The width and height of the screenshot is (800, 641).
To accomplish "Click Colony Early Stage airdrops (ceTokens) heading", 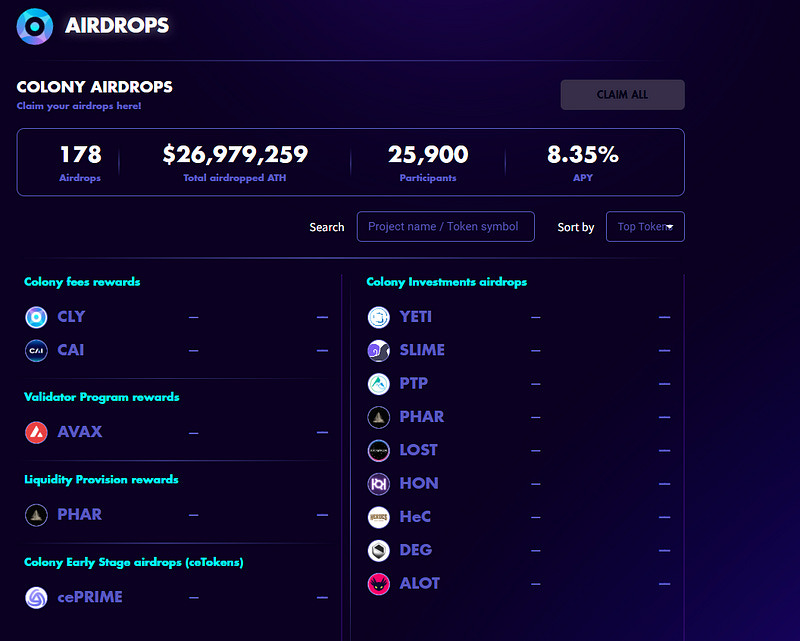I will 134,562.
